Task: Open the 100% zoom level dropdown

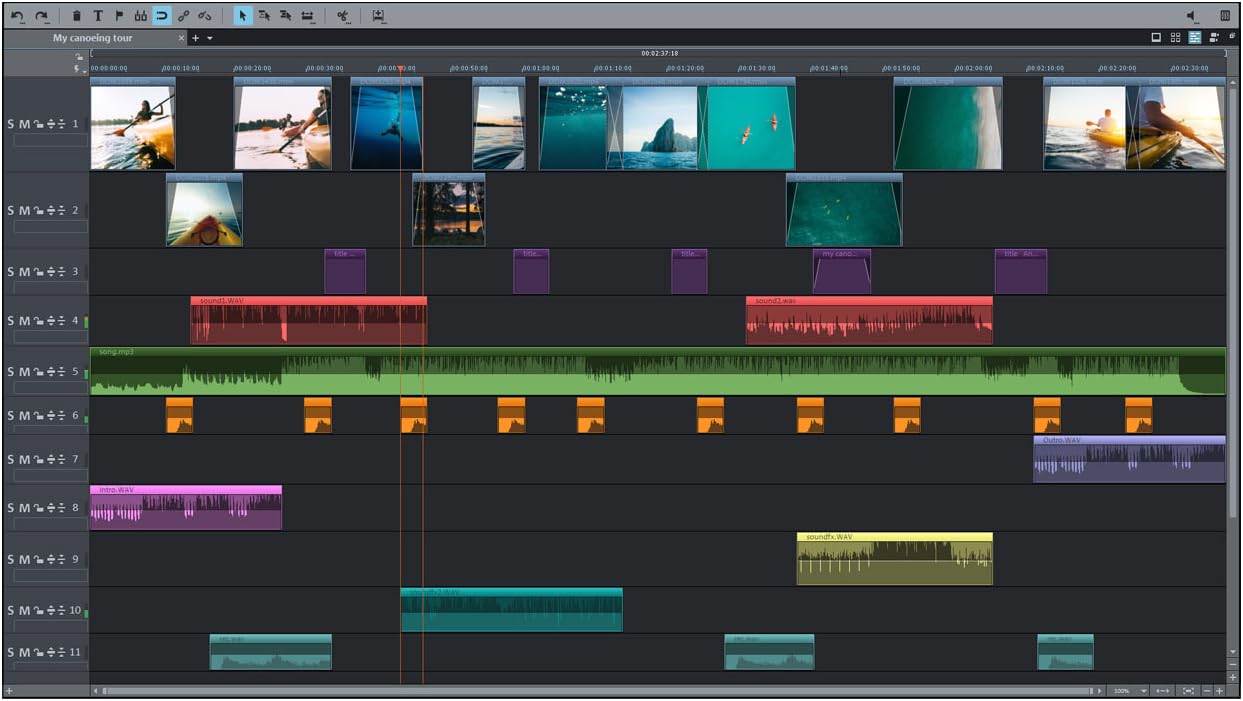Action: coord(1143,691)
